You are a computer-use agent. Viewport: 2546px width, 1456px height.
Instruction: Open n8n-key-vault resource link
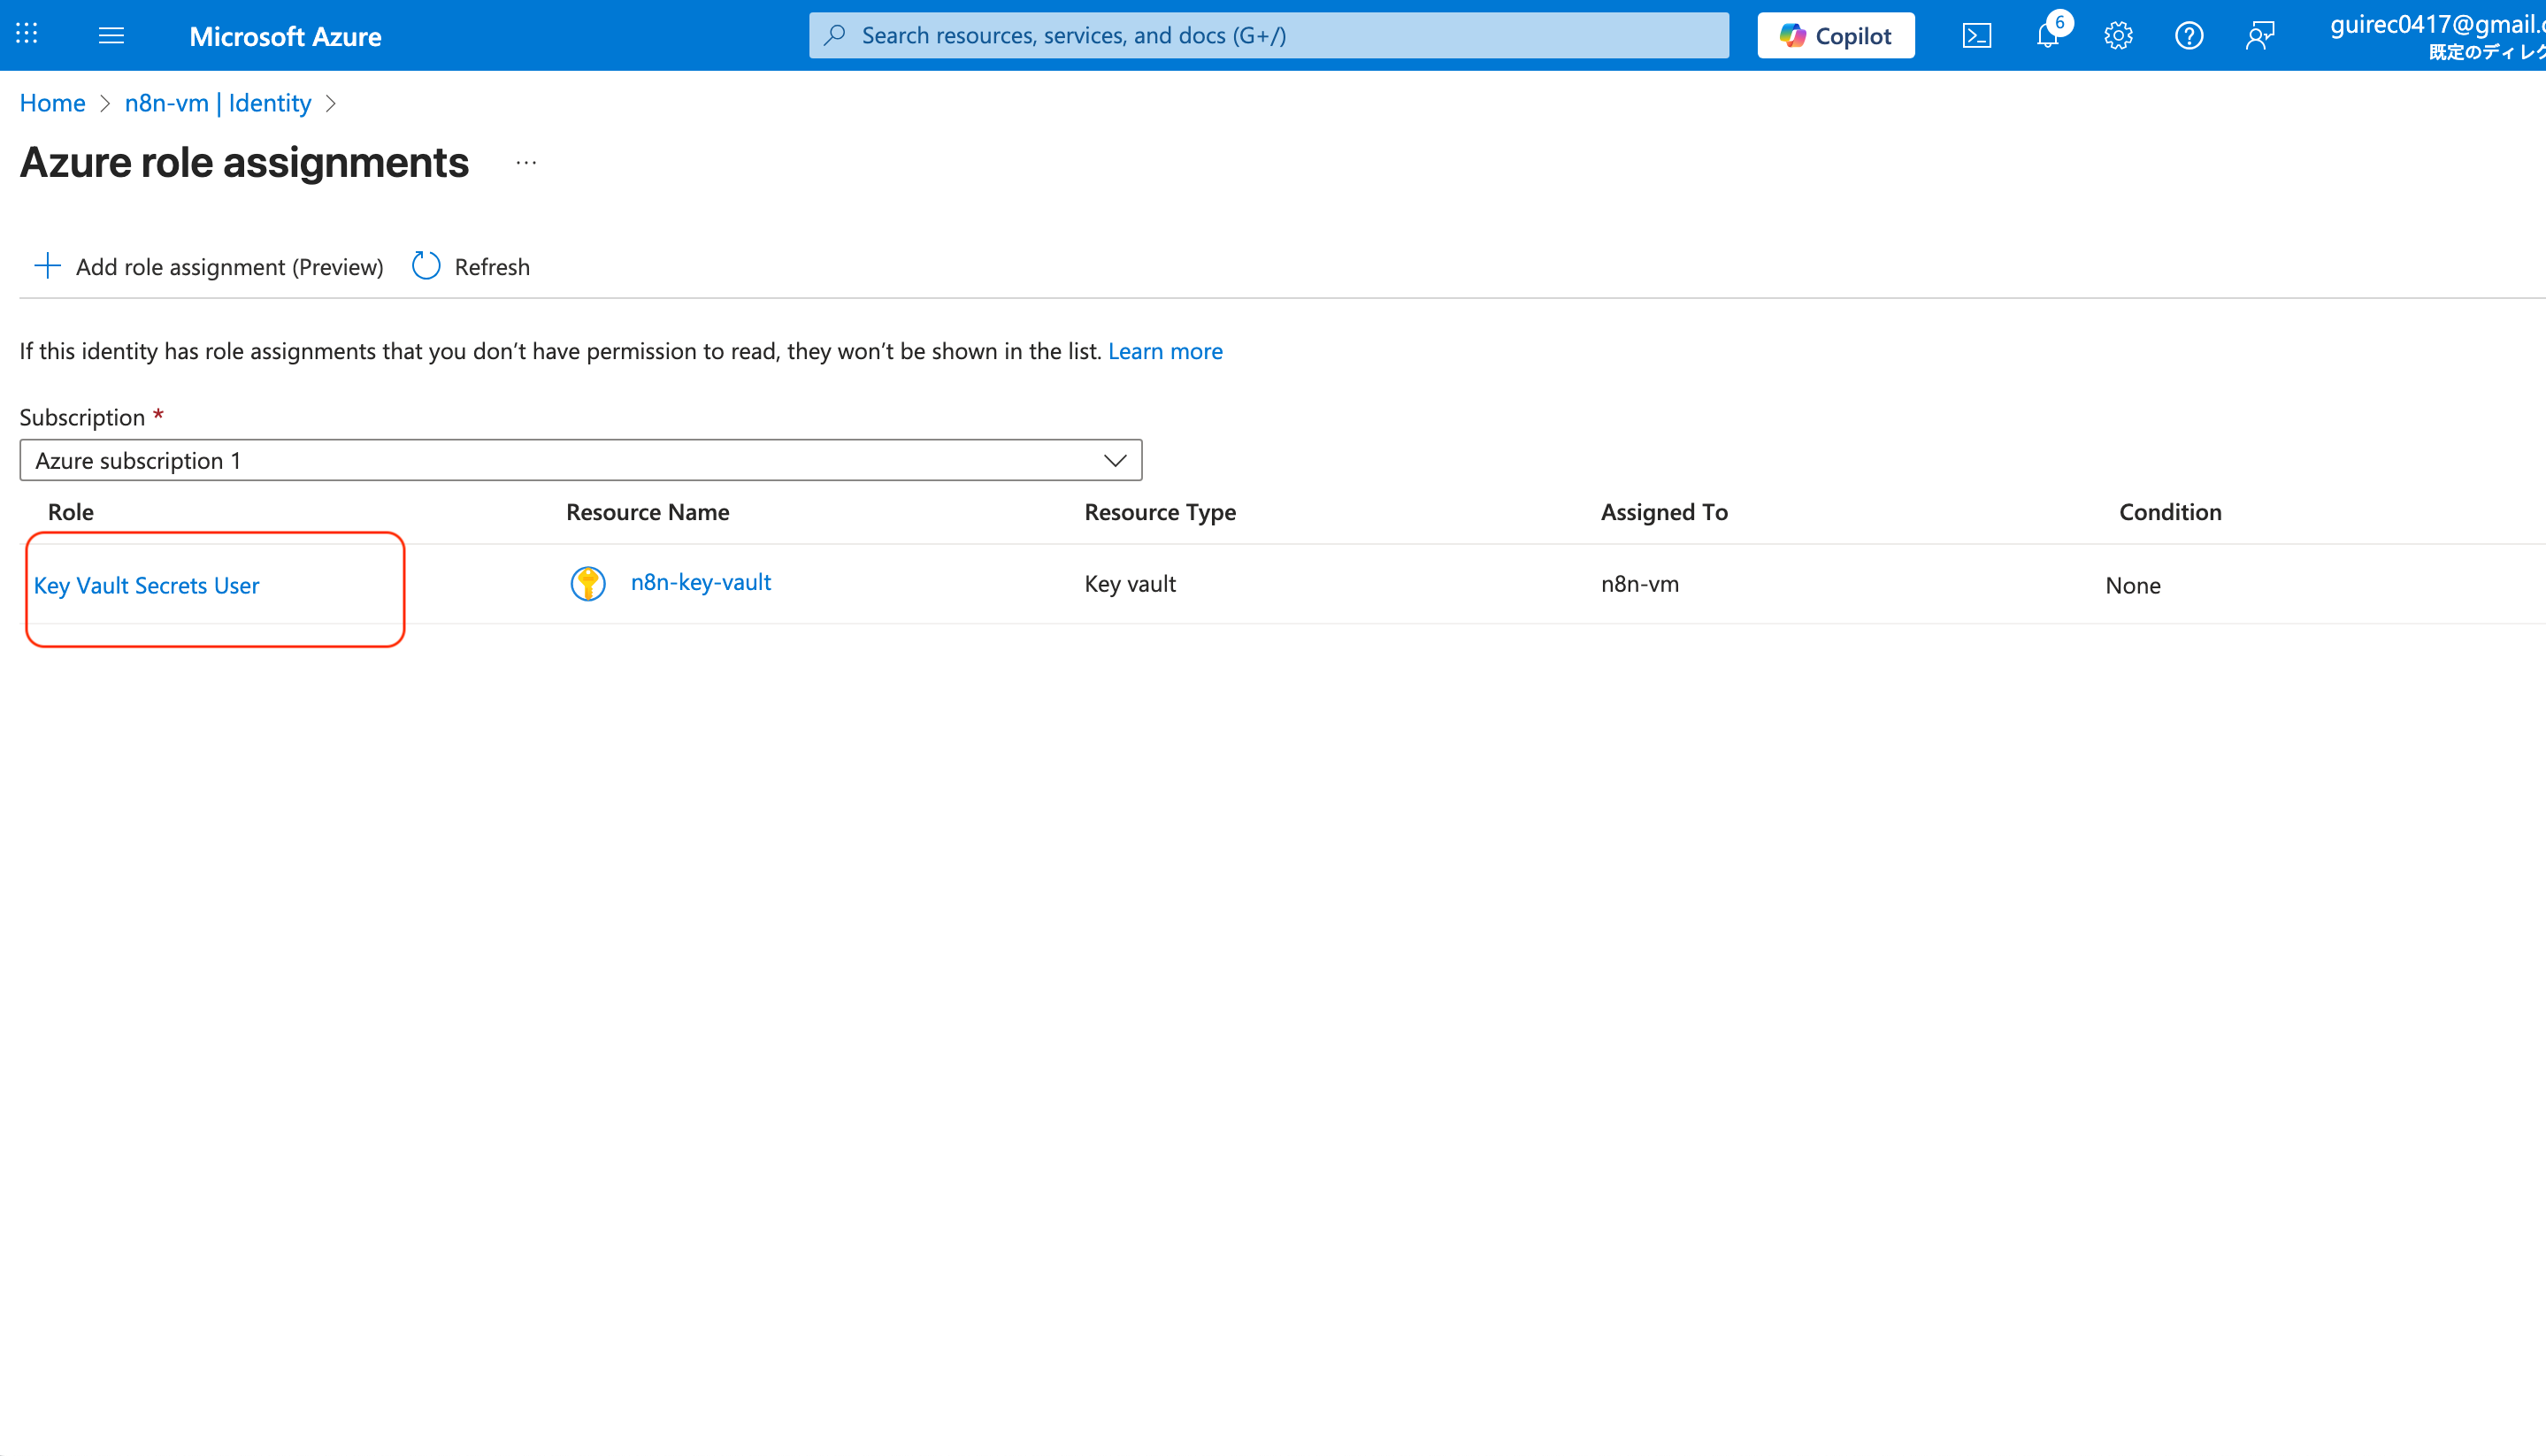tap(700, 582)
